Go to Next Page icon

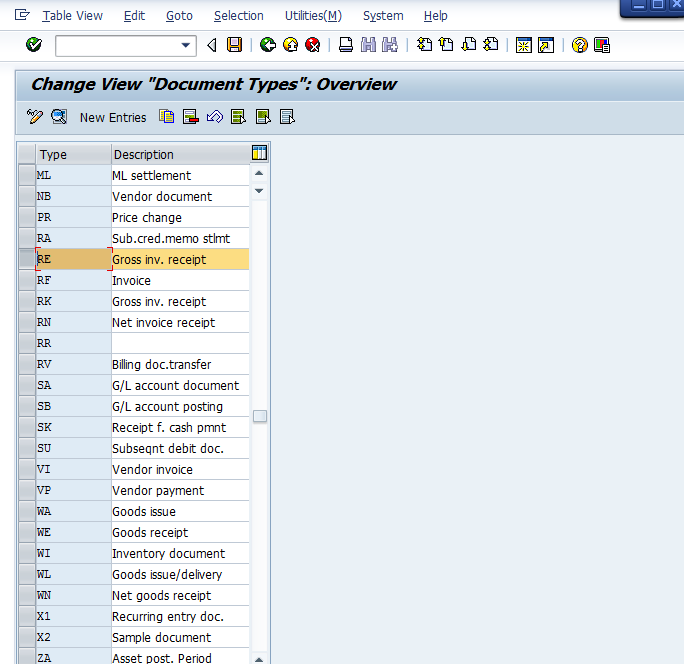point(469,45)
